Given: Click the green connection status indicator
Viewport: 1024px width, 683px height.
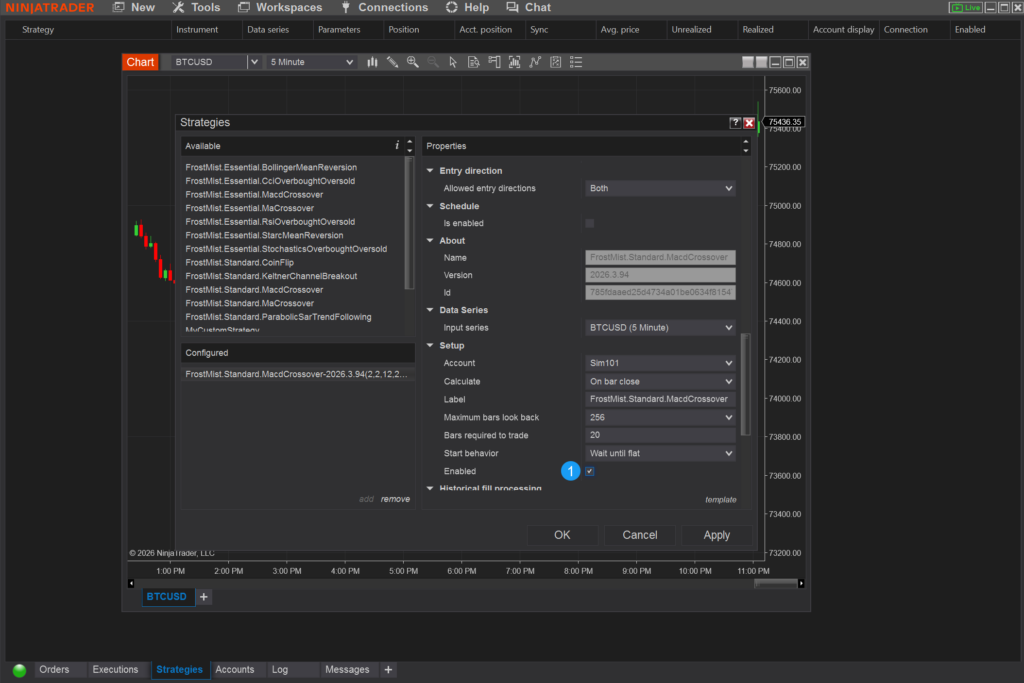Looking at the screenshot, I should [x=19, y=670].
